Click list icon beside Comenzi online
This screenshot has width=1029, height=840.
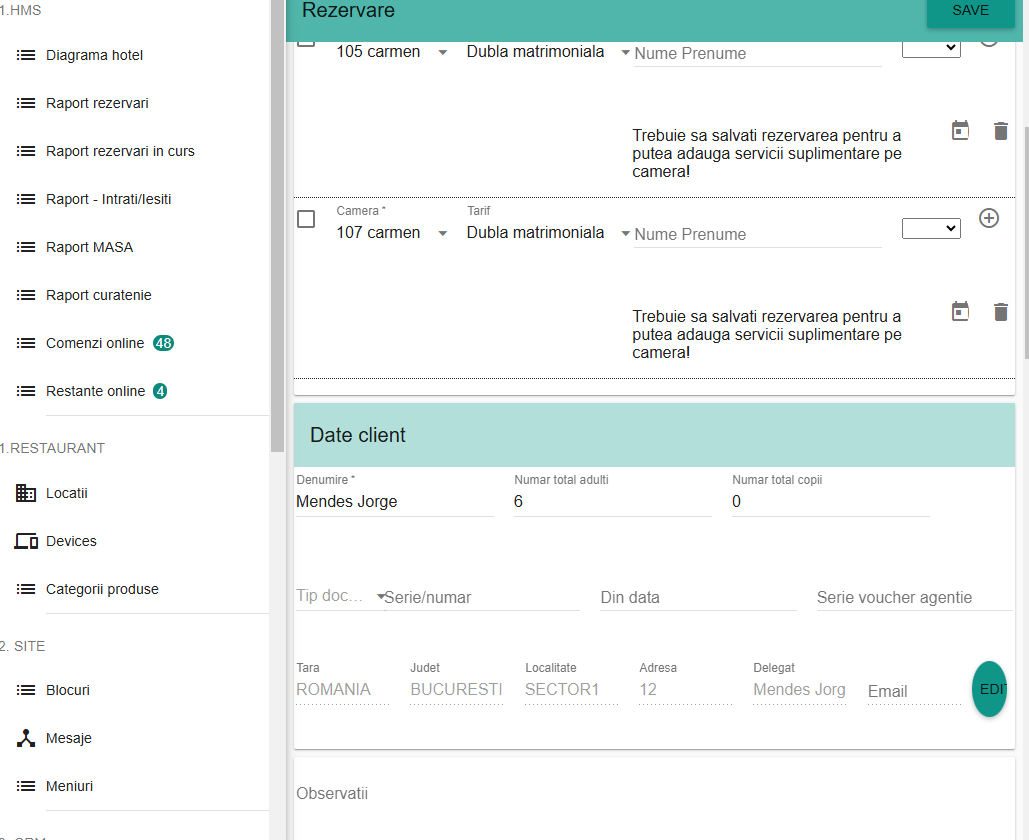pos(26,343)
